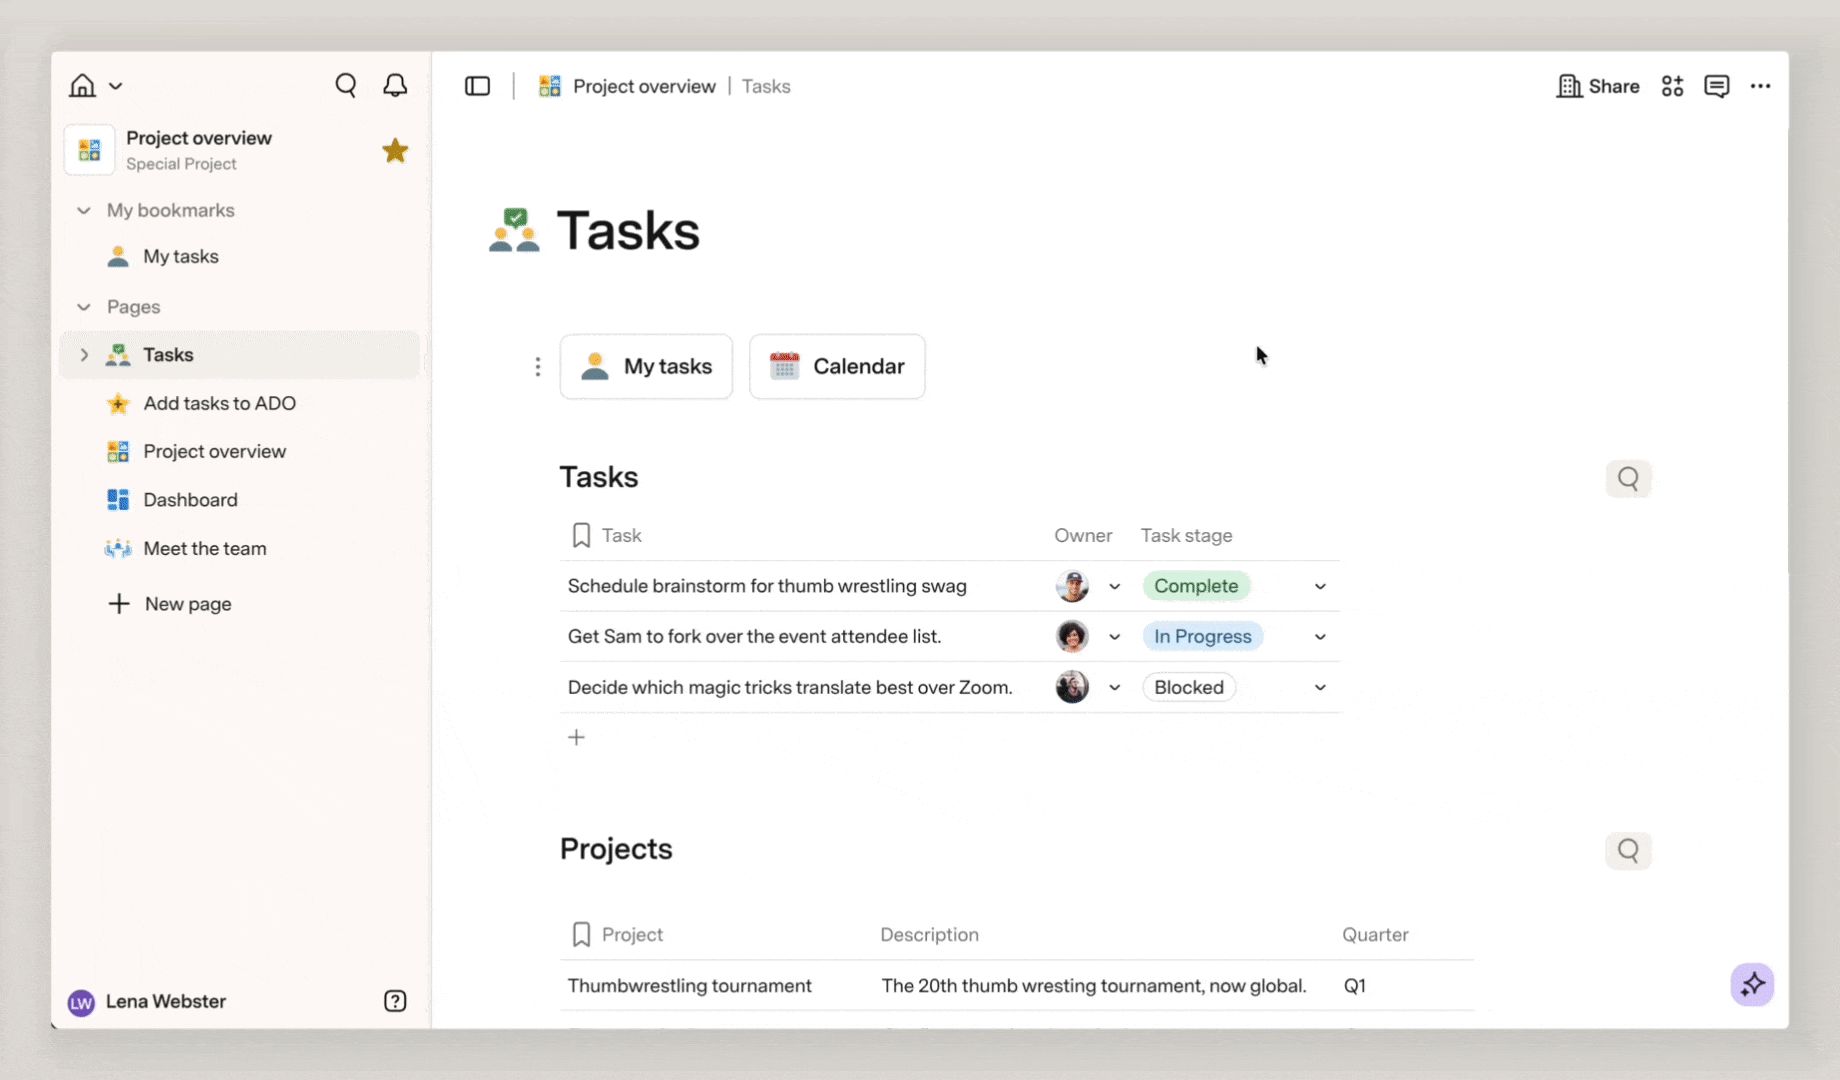Open the Complete stage dropdown arrow
1840x1080 pixels.
1320,586
